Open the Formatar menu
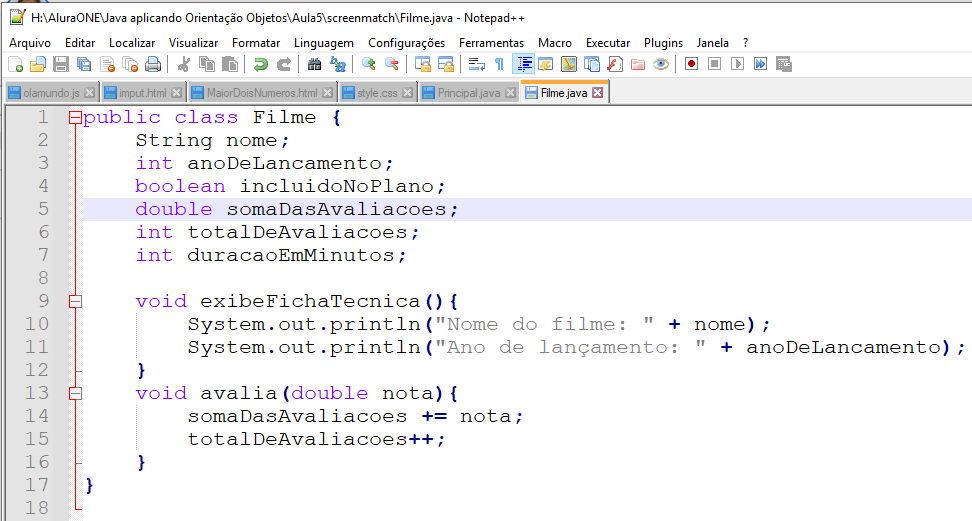The image size is (972, 521). [256, 43]
